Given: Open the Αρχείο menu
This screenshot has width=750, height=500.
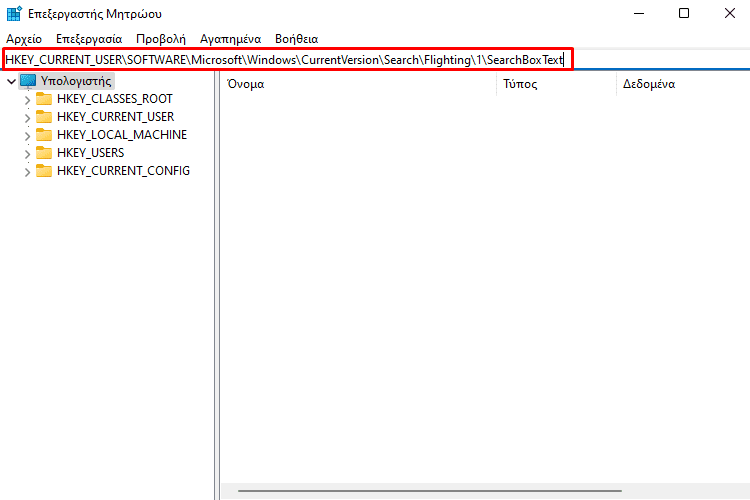Looking at the screenshot, I should click(24, 39).
